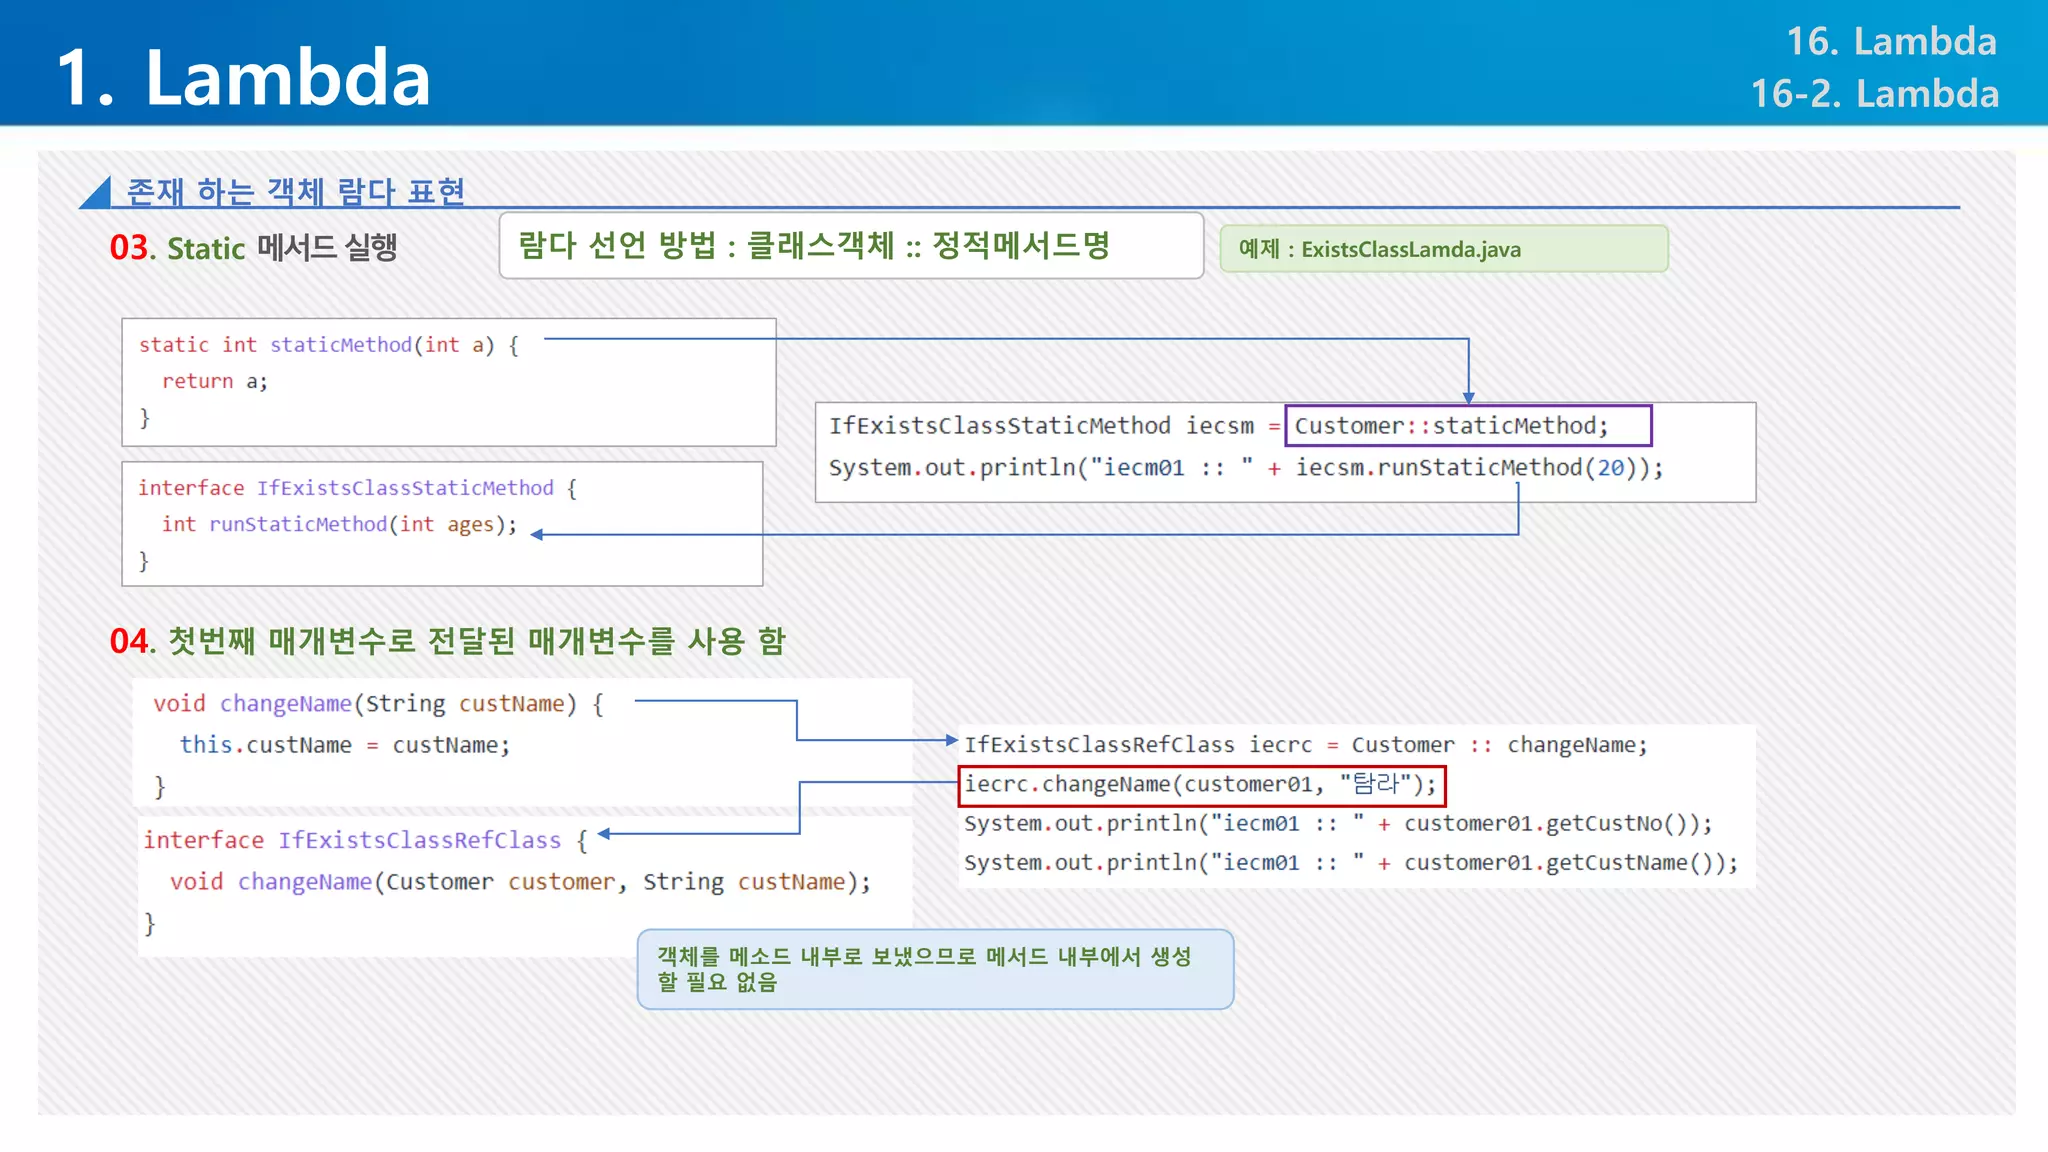Click 'iecrc.changeName(customer01, "탐라");' line
Image resolution: width=2048 pixels, height=1152 pixels.
coord(1201,785)
